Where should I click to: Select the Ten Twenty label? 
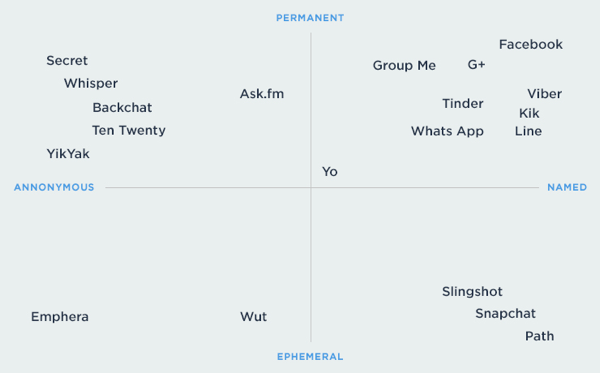[x=129, y=131]
